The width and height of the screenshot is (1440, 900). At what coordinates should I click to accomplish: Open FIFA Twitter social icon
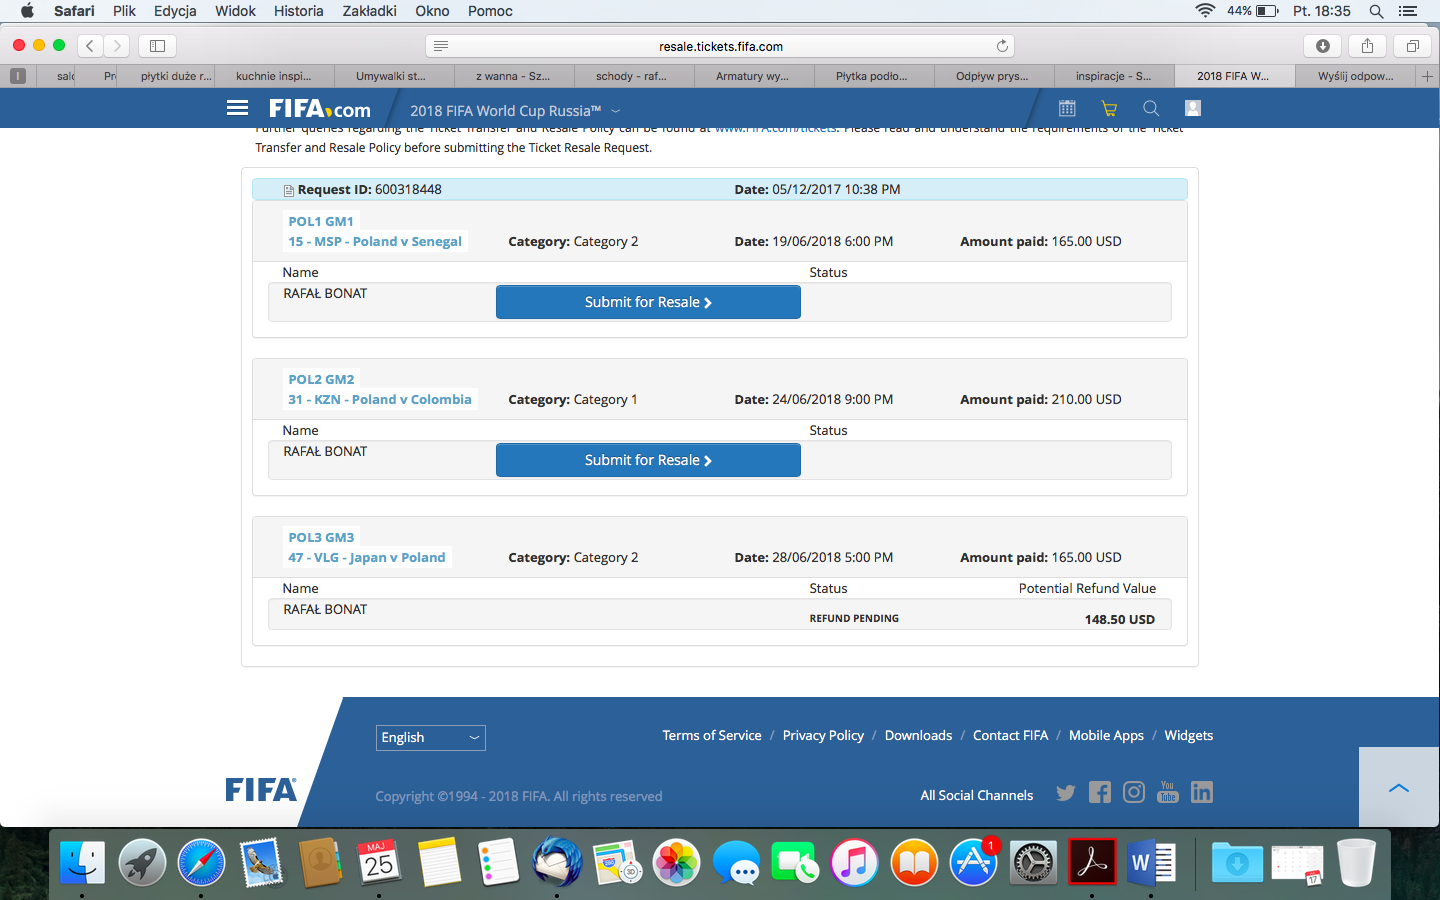1066,793
